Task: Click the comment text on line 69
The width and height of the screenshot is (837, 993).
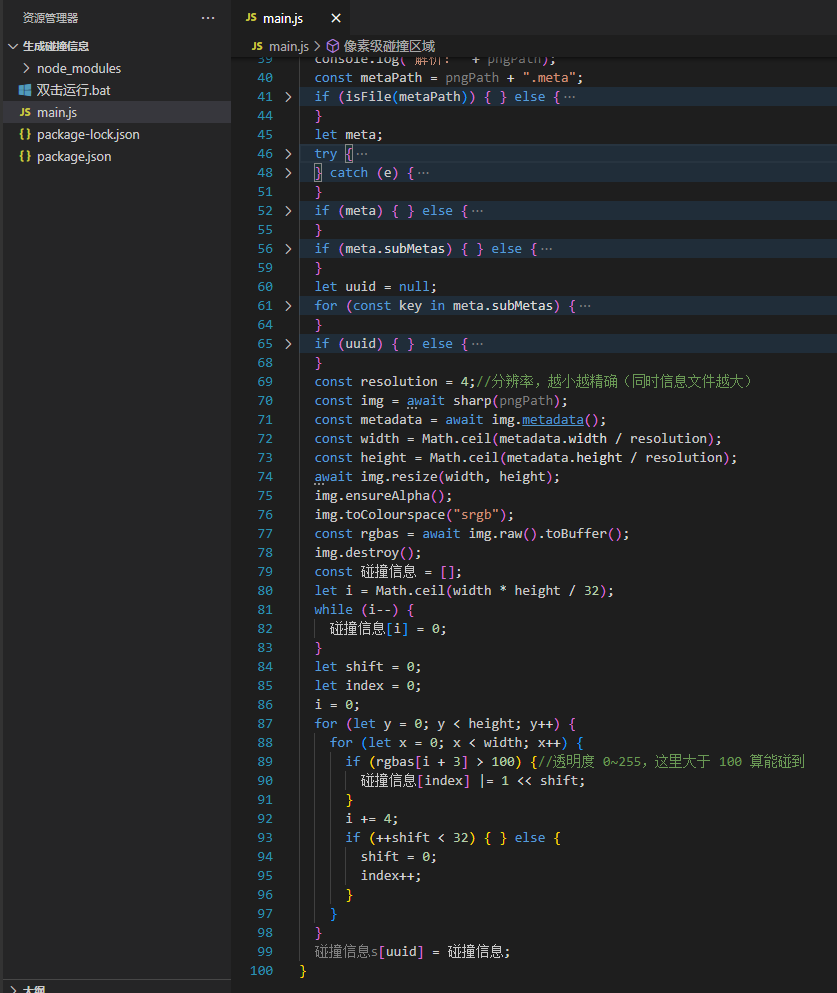Action: point(614,382)
